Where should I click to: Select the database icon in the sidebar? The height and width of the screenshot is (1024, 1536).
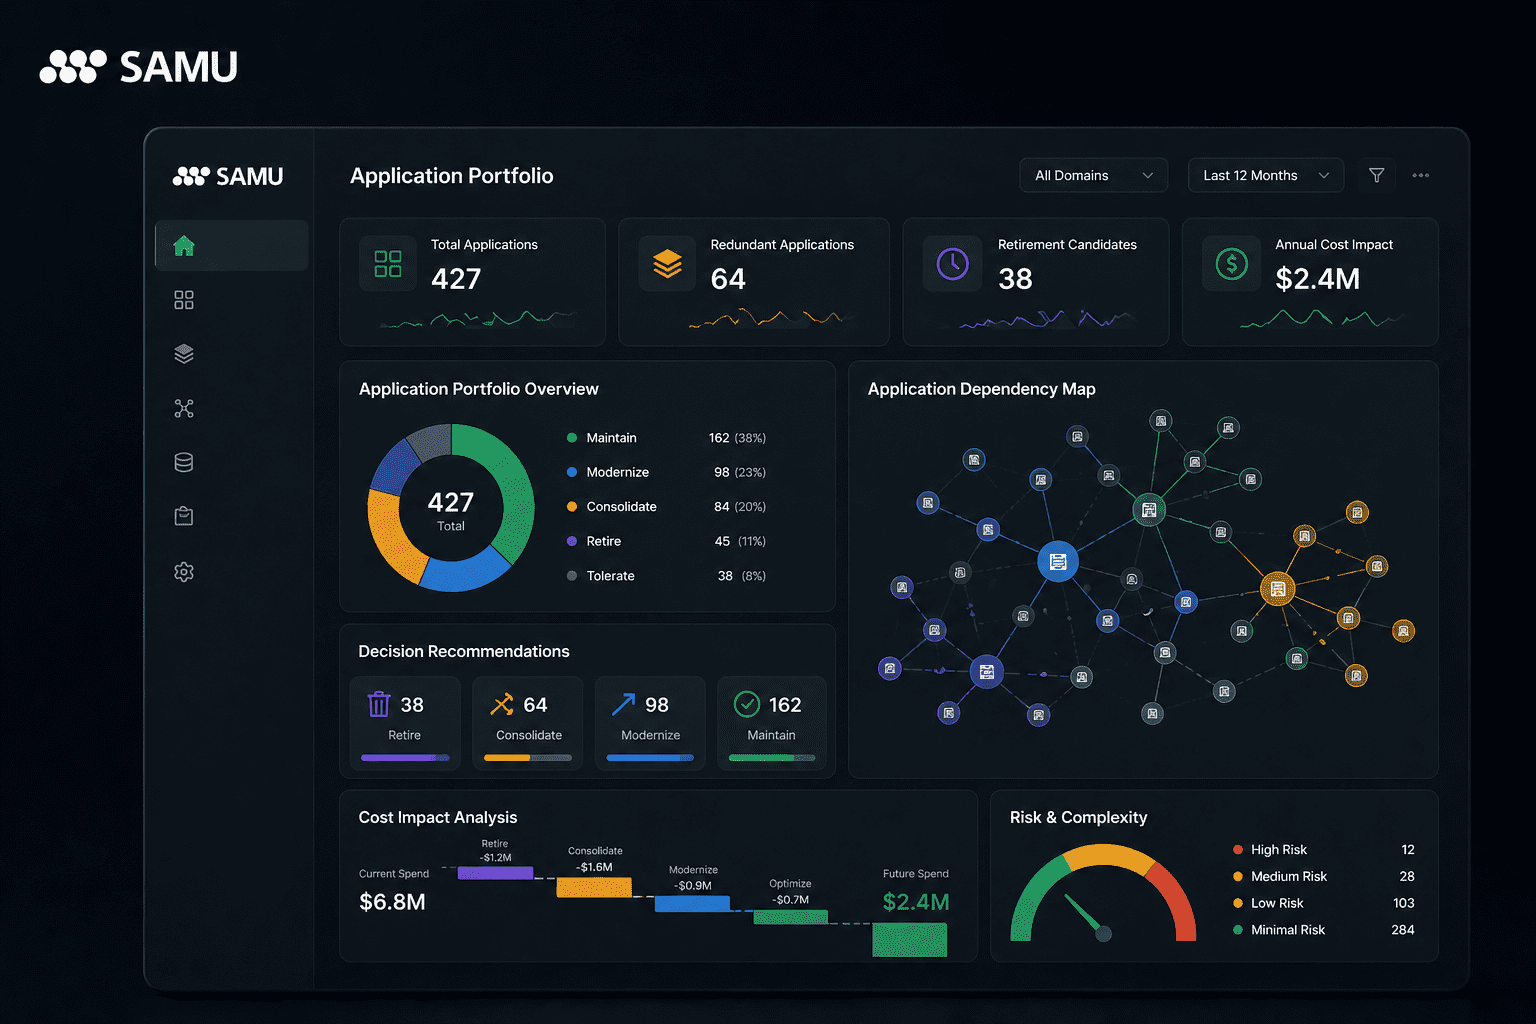click(x=184, y=461)
